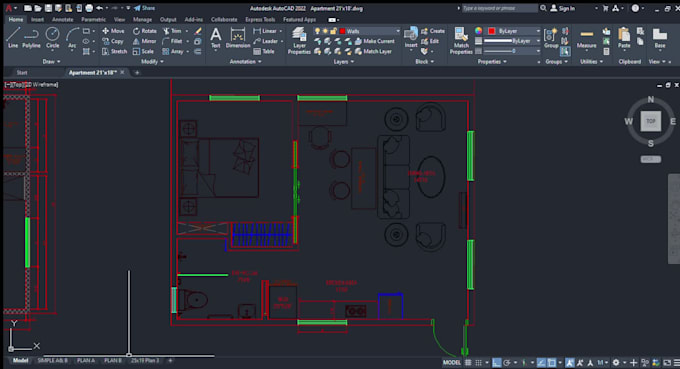
Task: Click Make Current layer button
Action: pyautogui.click(x=375, y=41)
